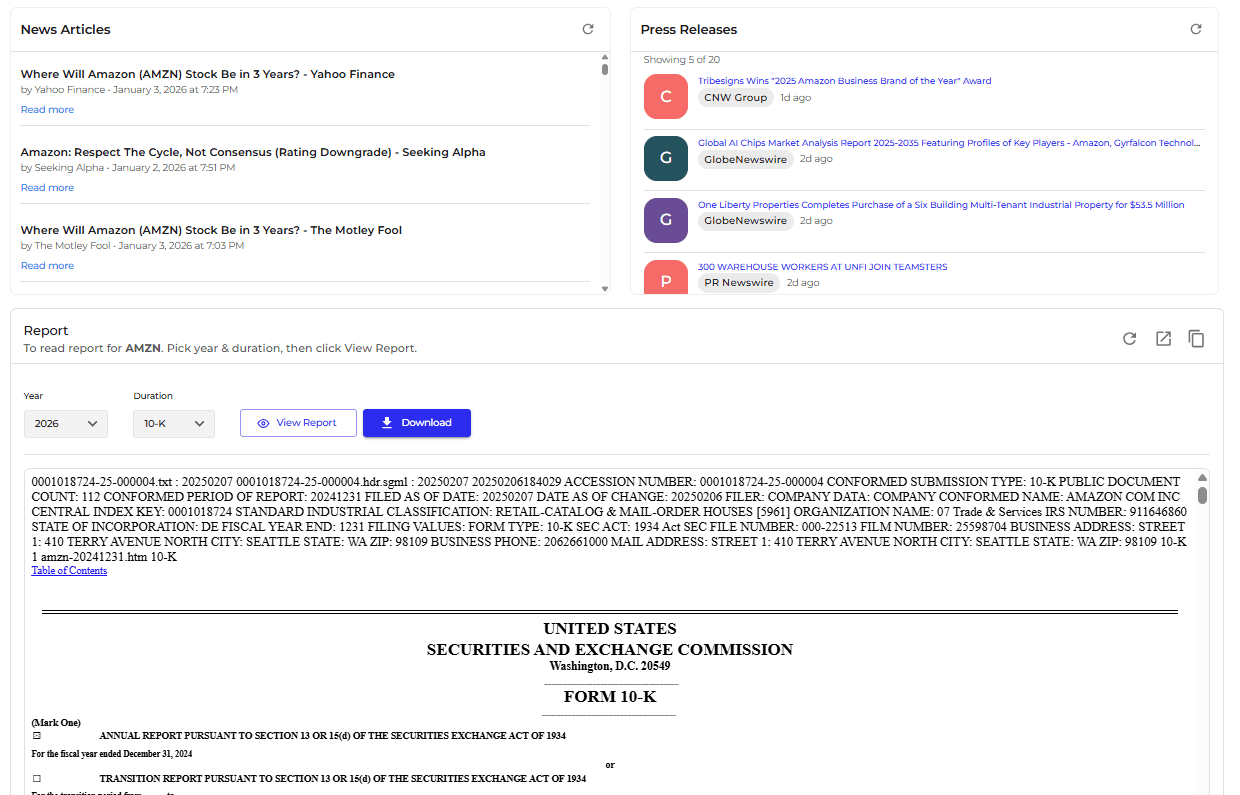Open the Duration dropdown showing 10-K
This screenshot has height=795, width=1240.
click(x=174, y=423)
